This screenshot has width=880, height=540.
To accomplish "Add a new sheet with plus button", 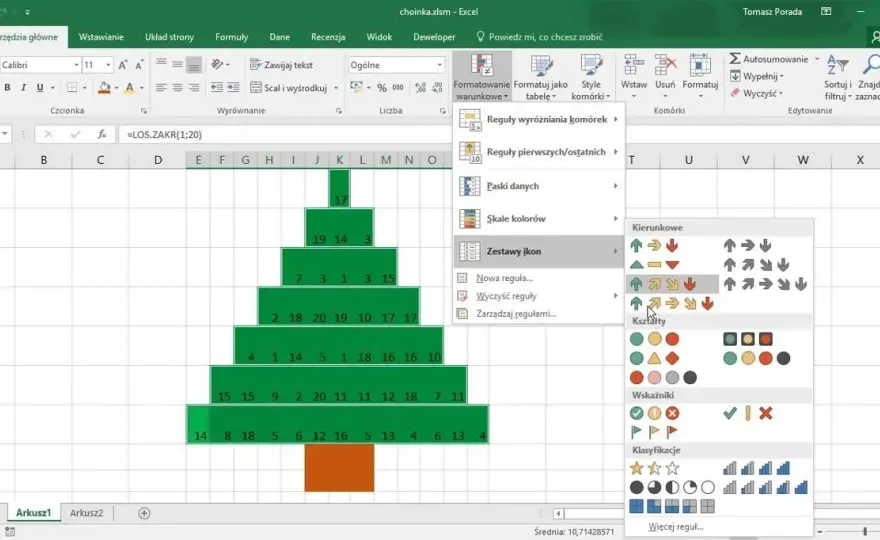I will click(144, 513).
